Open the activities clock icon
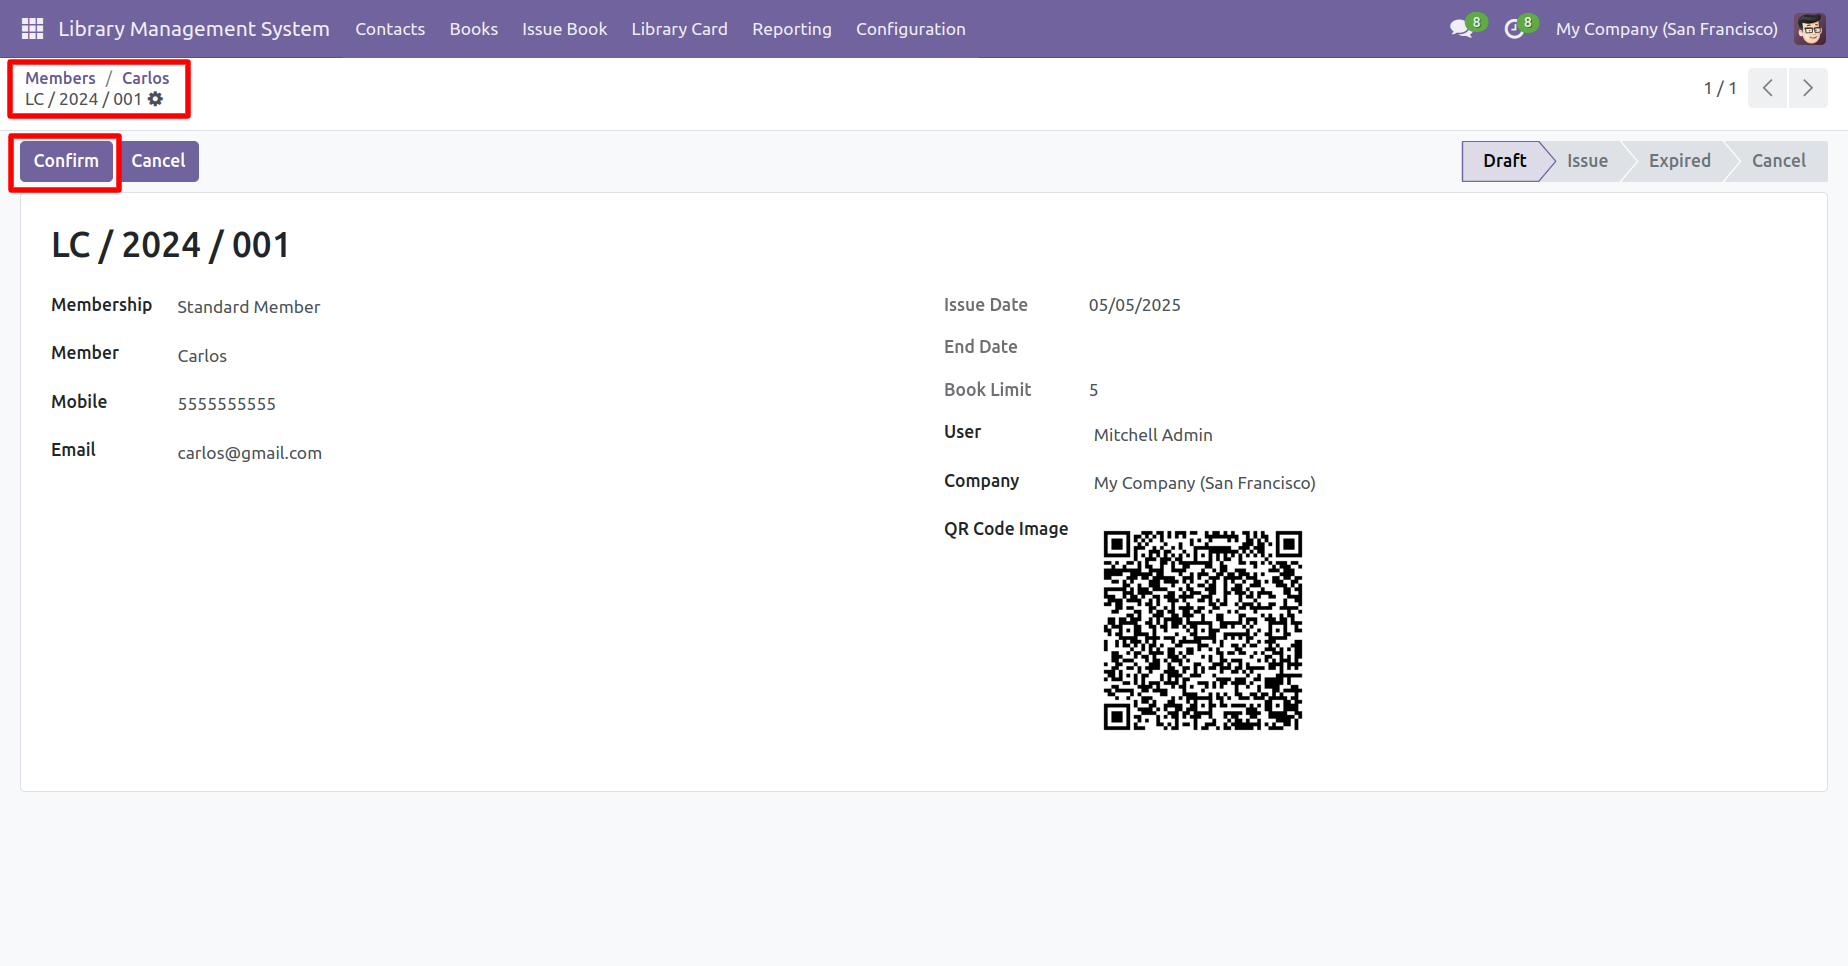The image size is (1848, 966). pos(1513,29)
